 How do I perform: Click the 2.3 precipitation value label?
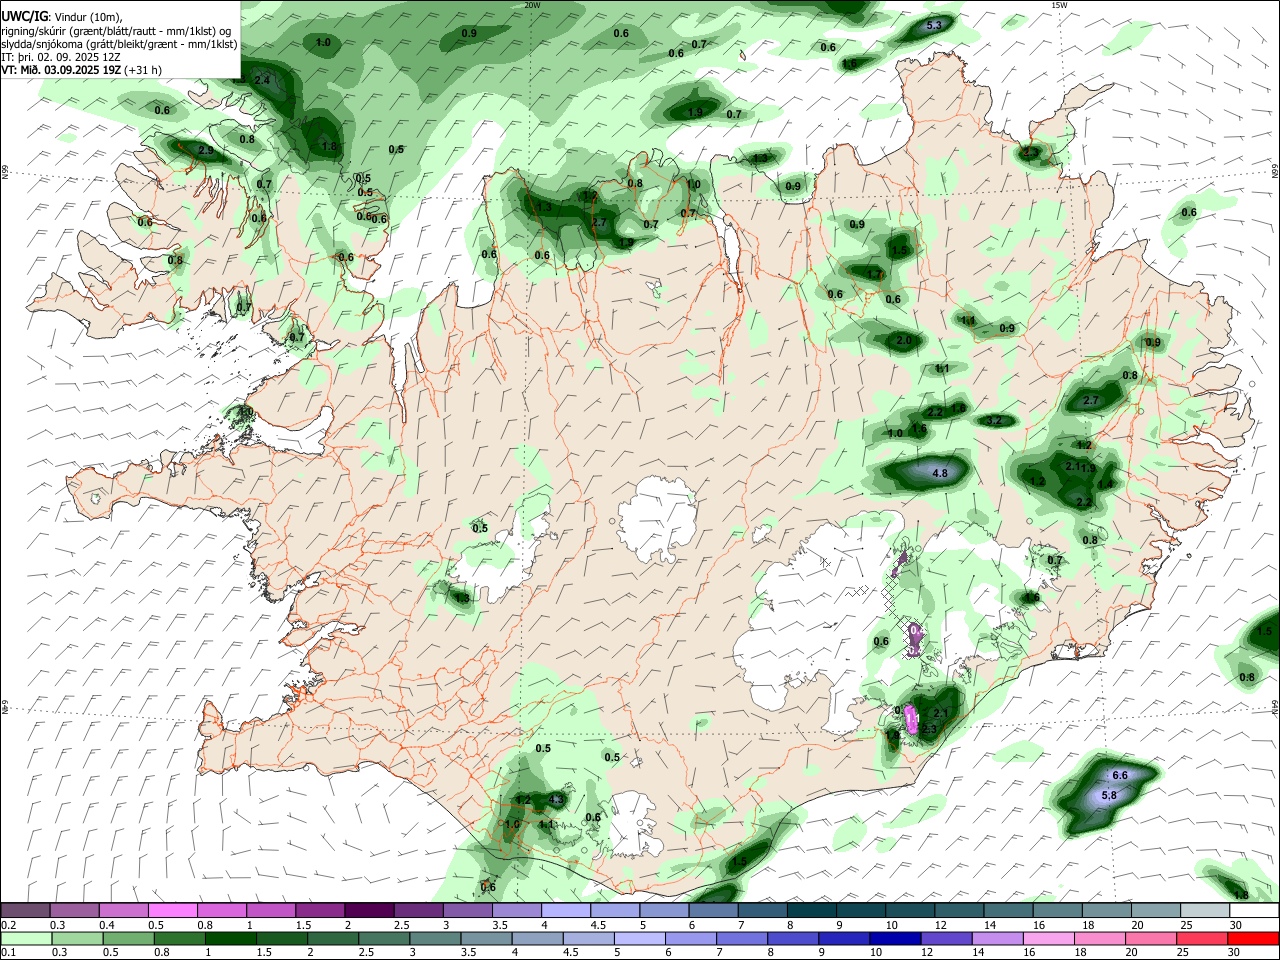[927, 730]
